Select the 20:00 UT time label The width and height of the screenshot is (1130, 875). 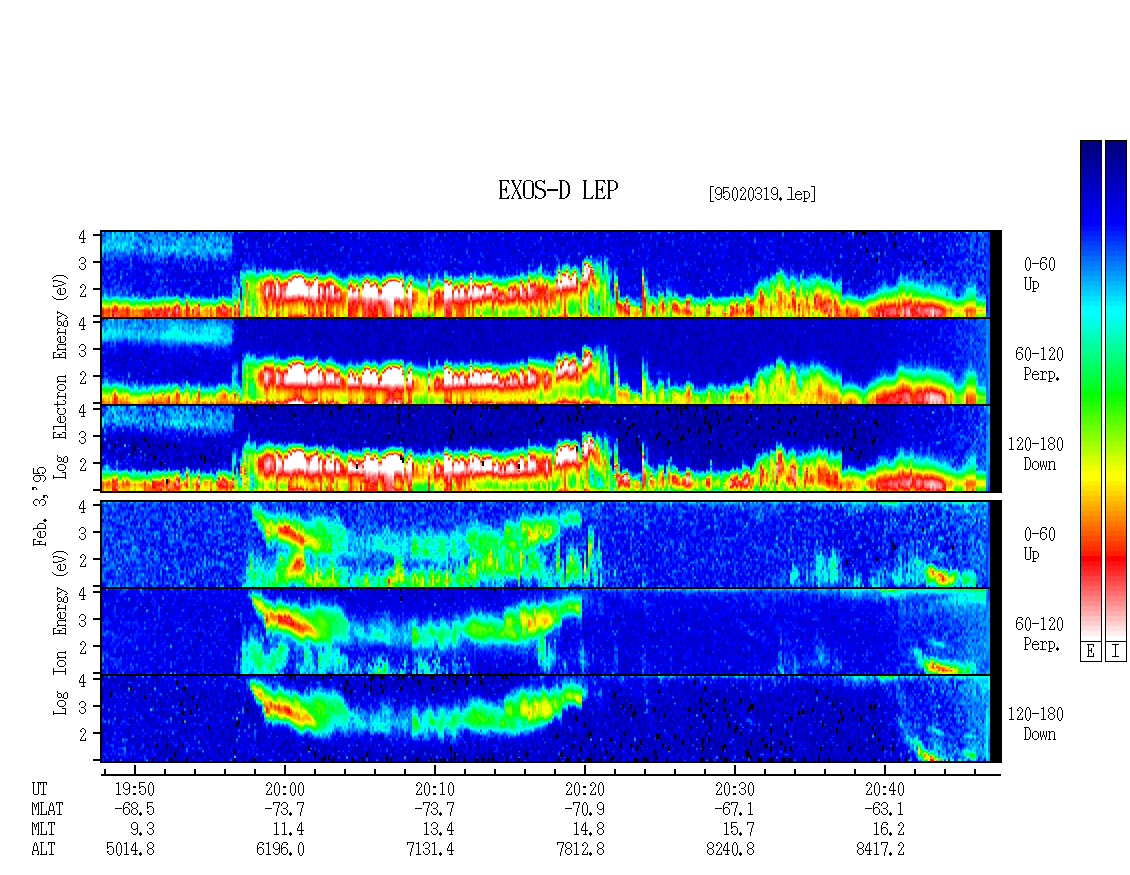285,789
